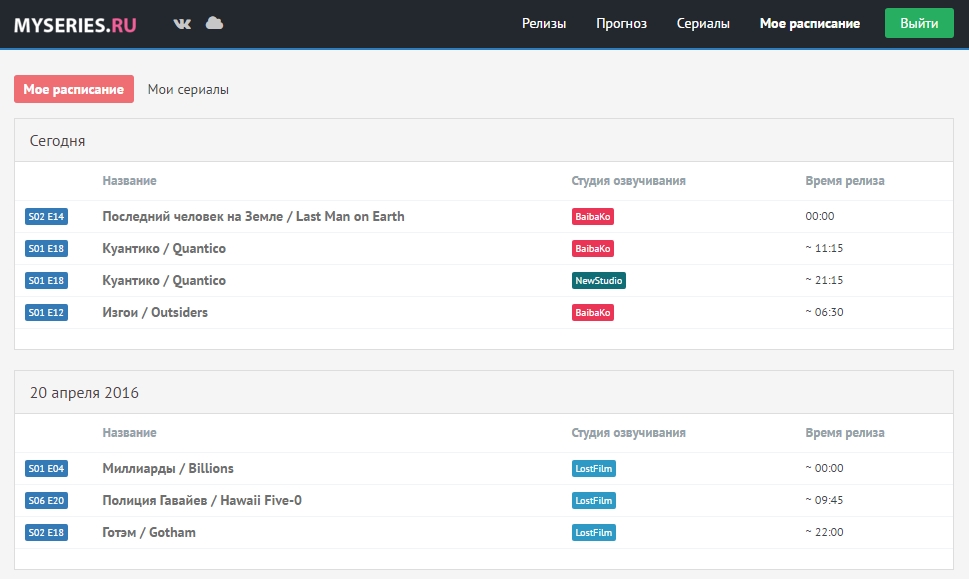Open Last Man on Earth series link
969x579 pixels.
(x=253, y=216)
